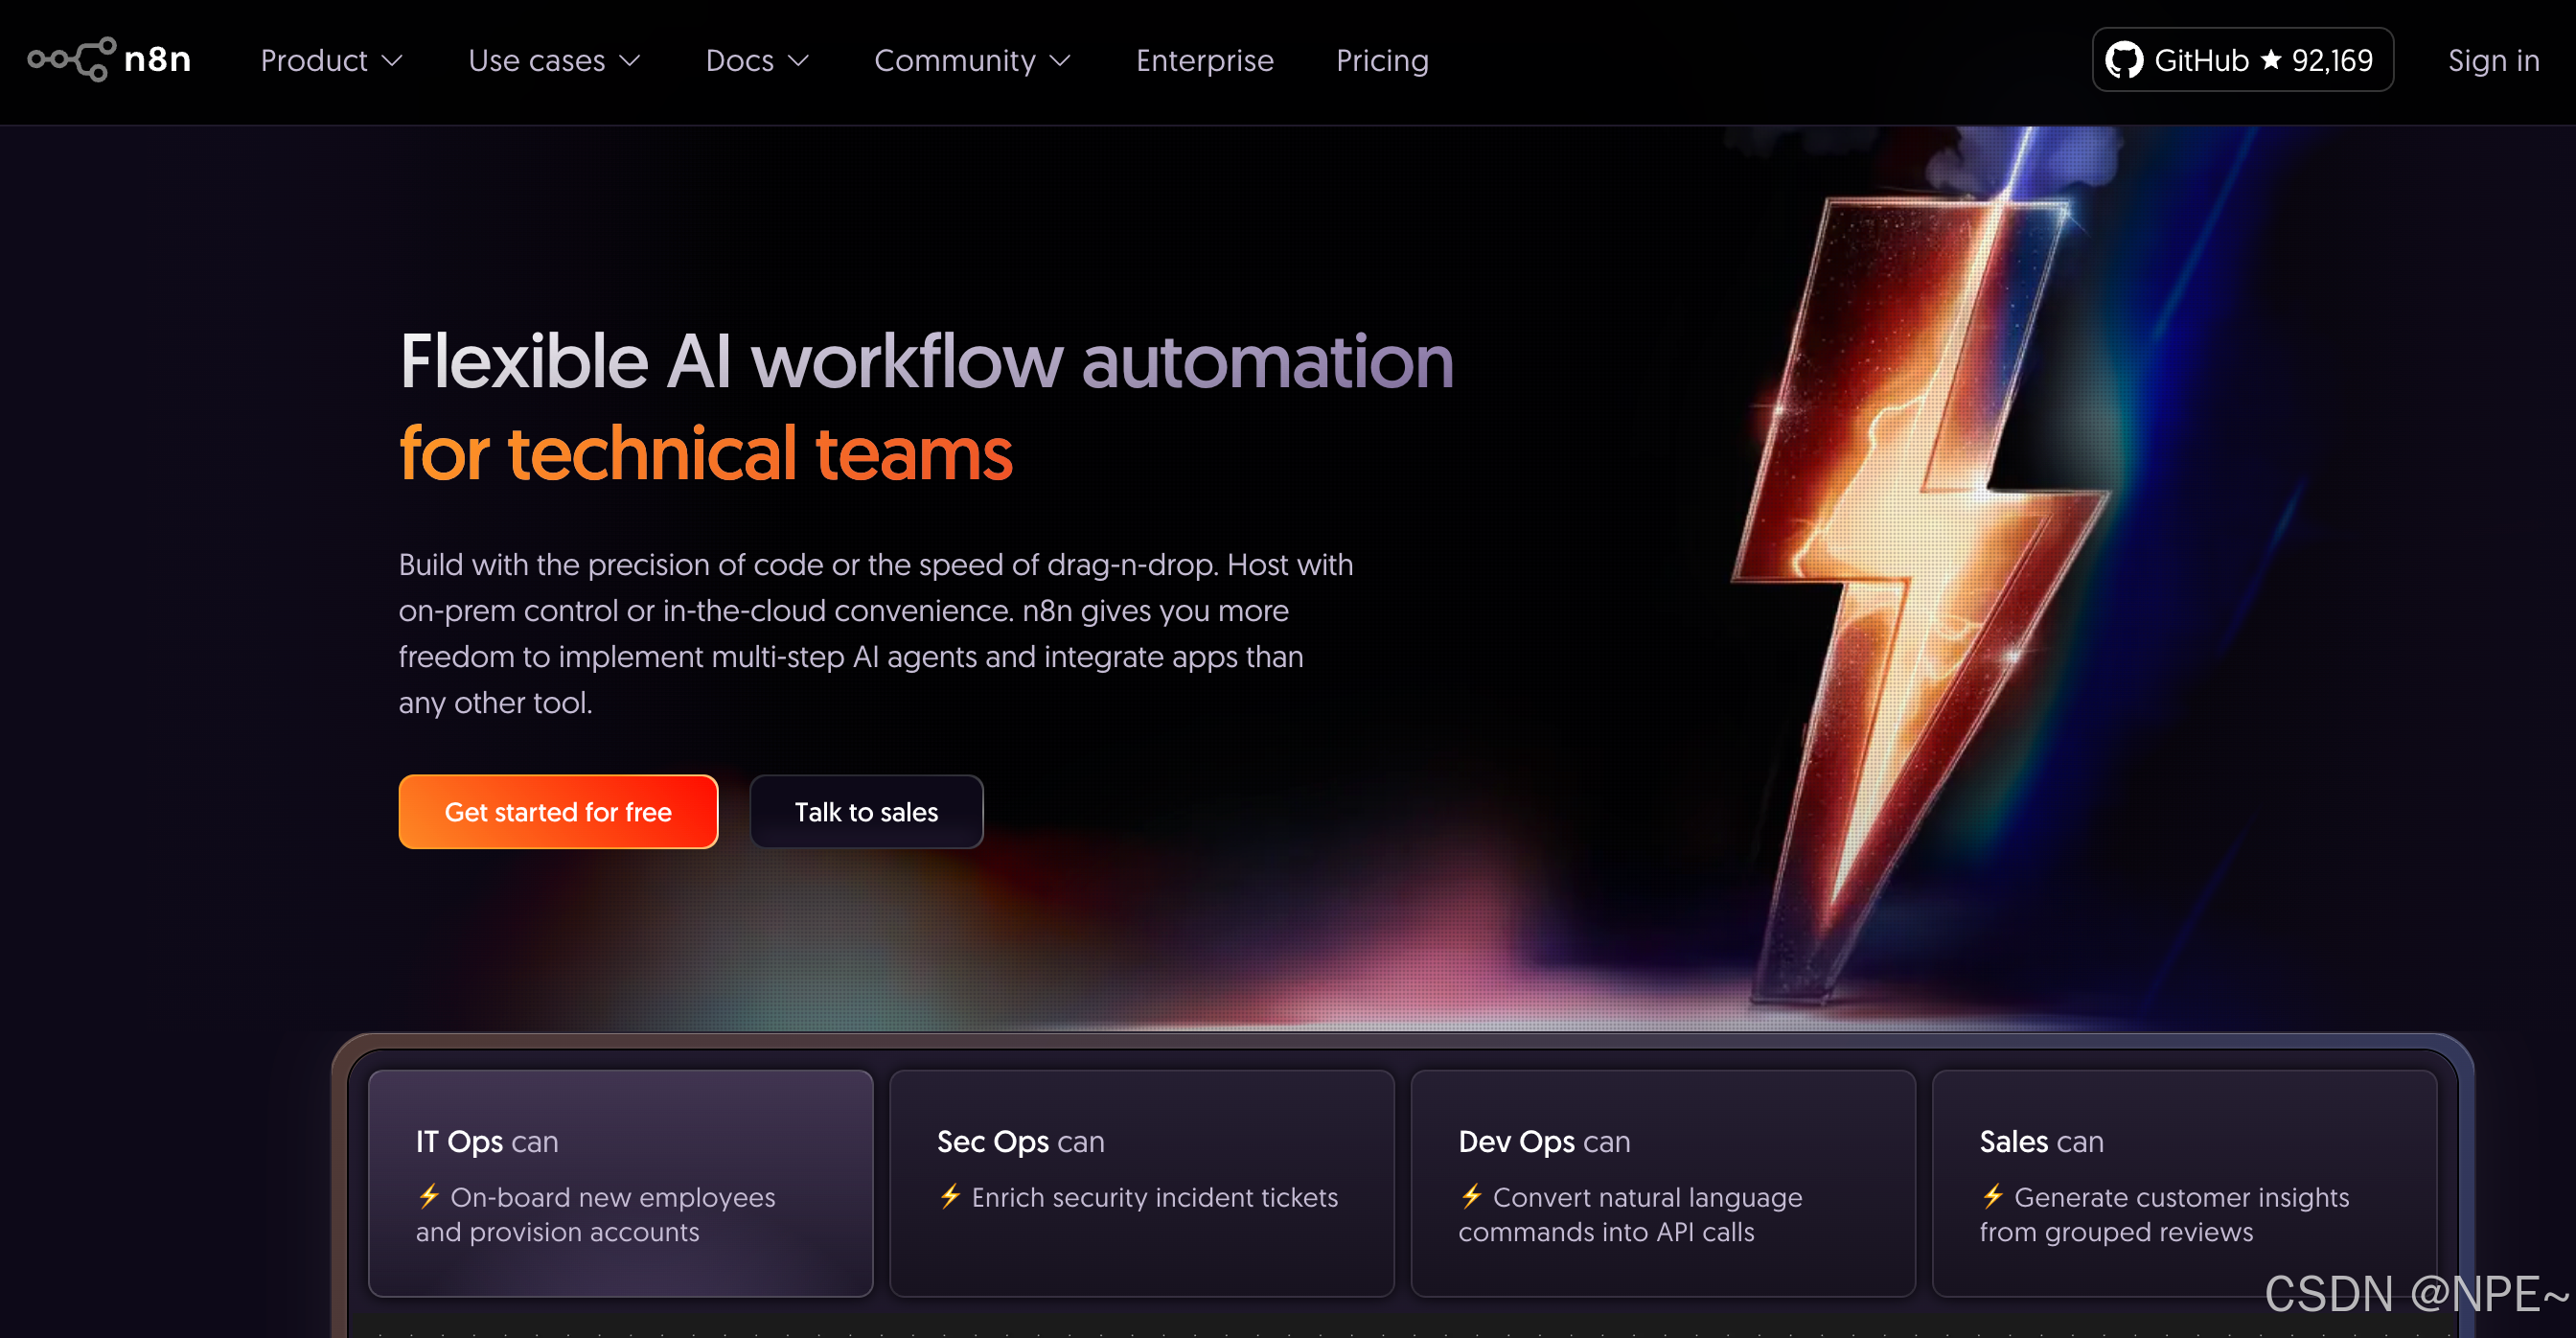Click the n8n logo icon

click(72, 60)
